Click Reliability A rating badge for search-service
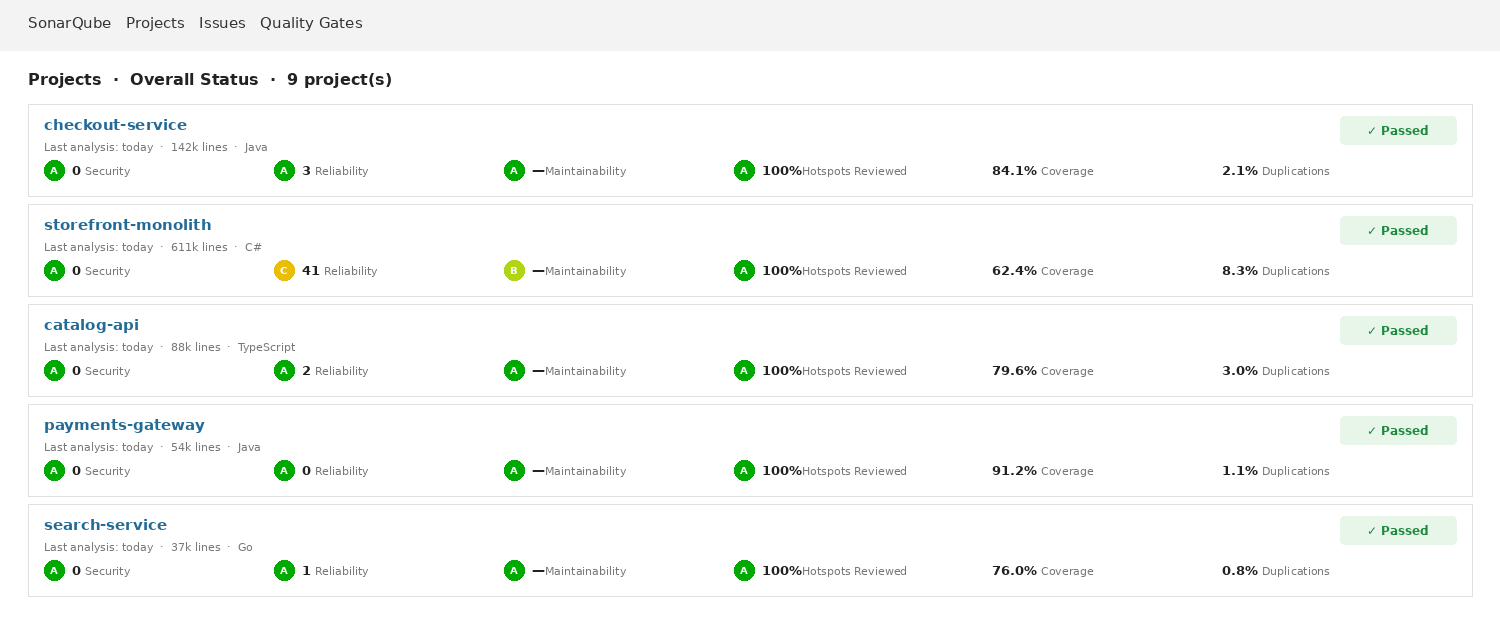This screenshot has height=620, width=1500. point(284,571)
